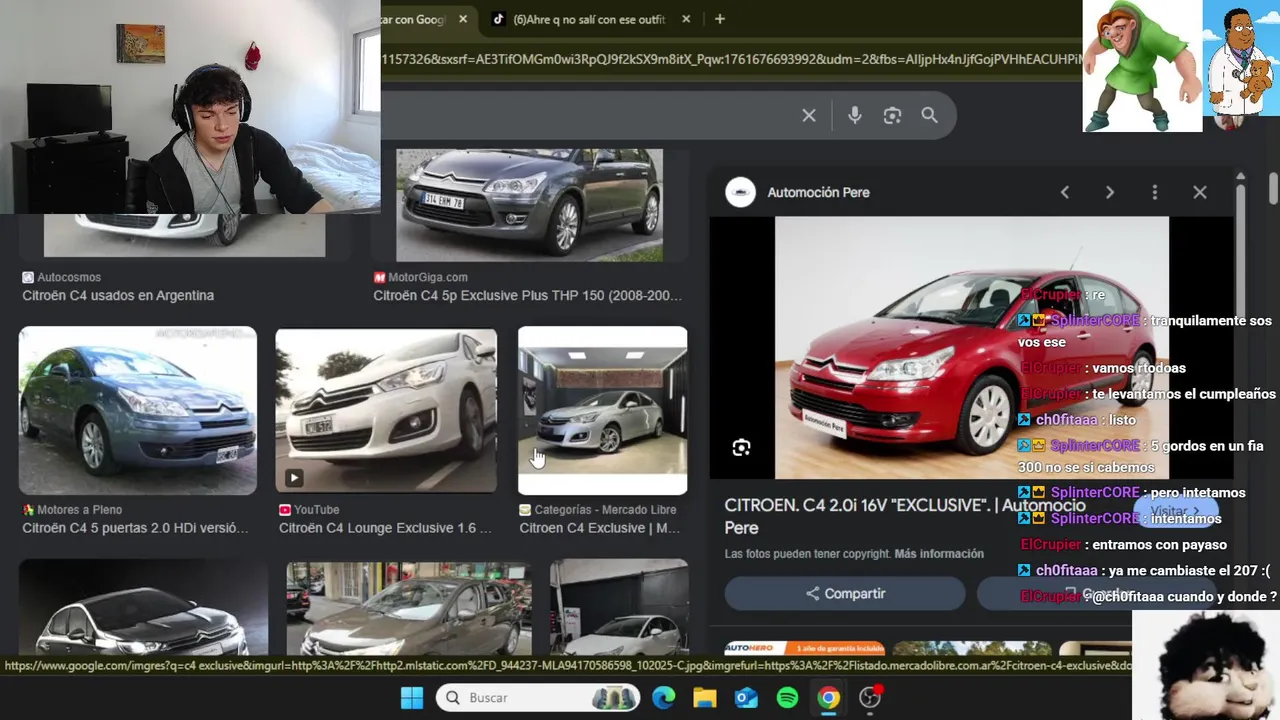
Task: Open a new browser tab
Action: pyautogui.click(x=719, y=19)
